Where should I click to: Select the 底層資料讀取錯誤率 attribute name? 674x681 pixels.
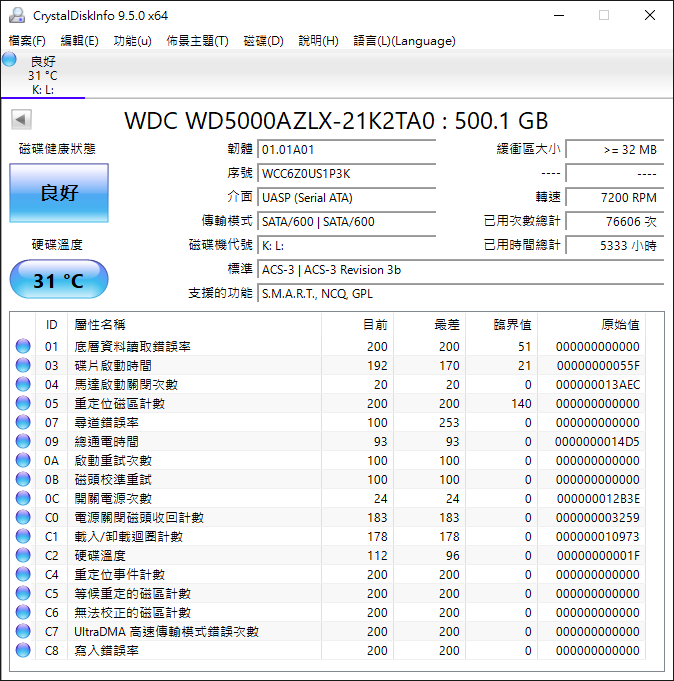(x=132, y=347)
